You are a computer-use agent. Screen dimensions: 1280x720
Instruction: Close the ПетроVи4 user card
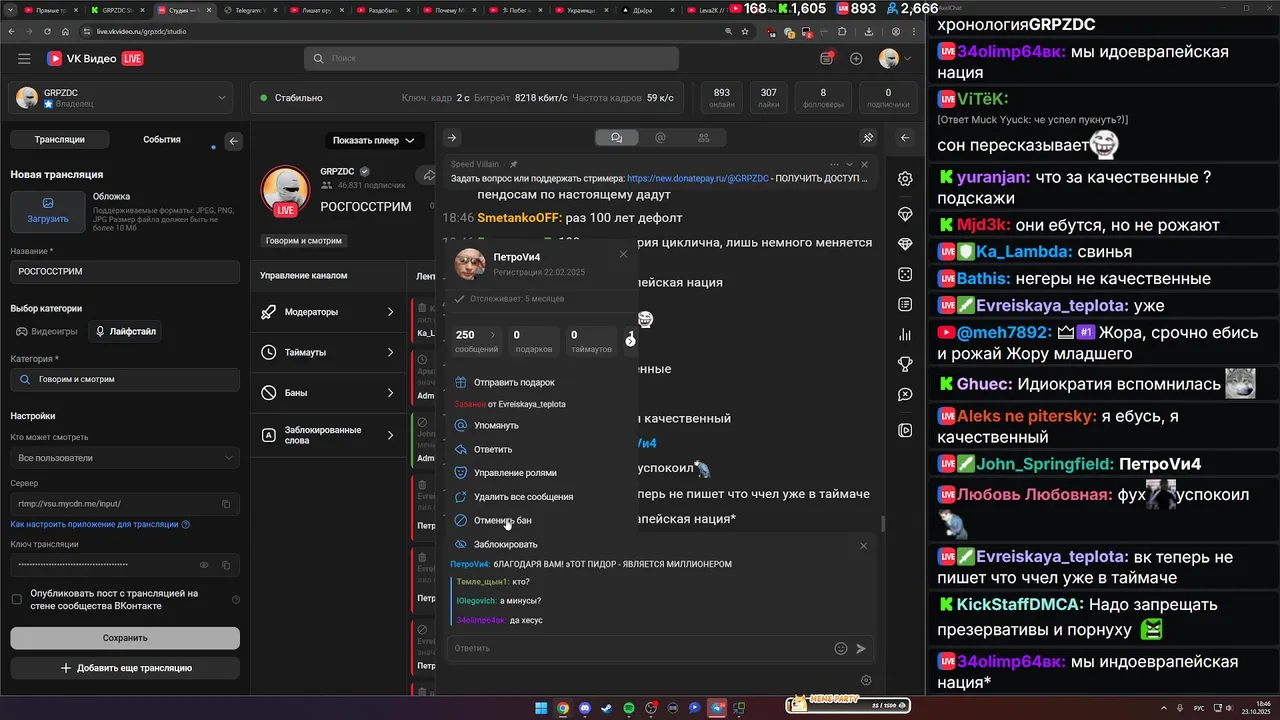click(x=623, y=254)
